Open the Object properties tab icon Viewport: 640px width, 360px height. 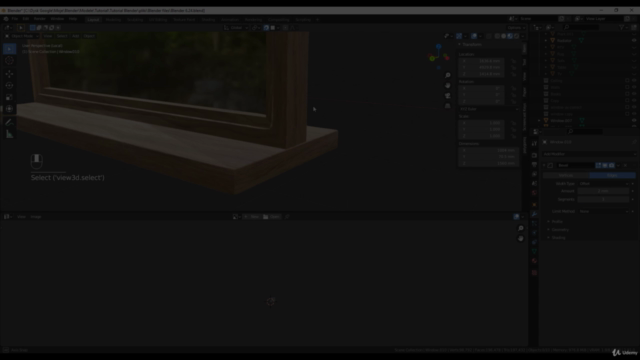point(534,204)
